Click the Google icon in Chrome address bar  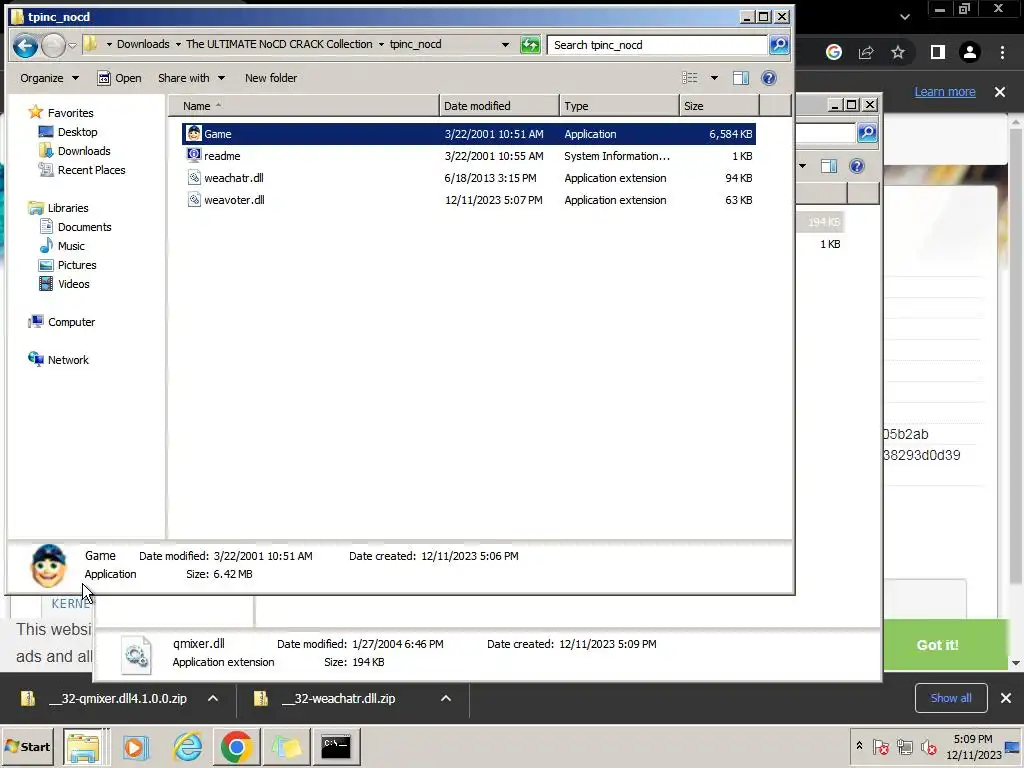834,52
